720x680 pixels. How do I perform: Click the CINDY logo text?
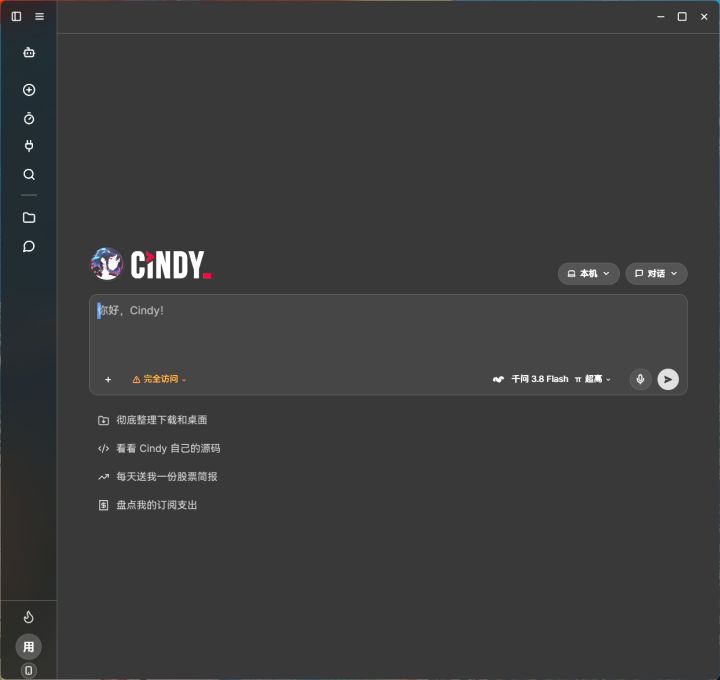[x=171, y=264]
